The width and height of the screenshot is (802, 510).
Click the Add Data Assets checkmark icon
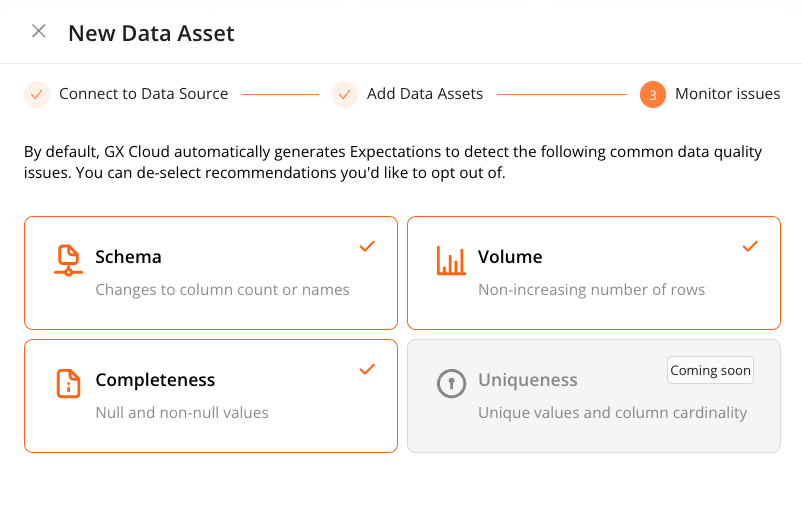pyautogui.click(x=345, y=94)
